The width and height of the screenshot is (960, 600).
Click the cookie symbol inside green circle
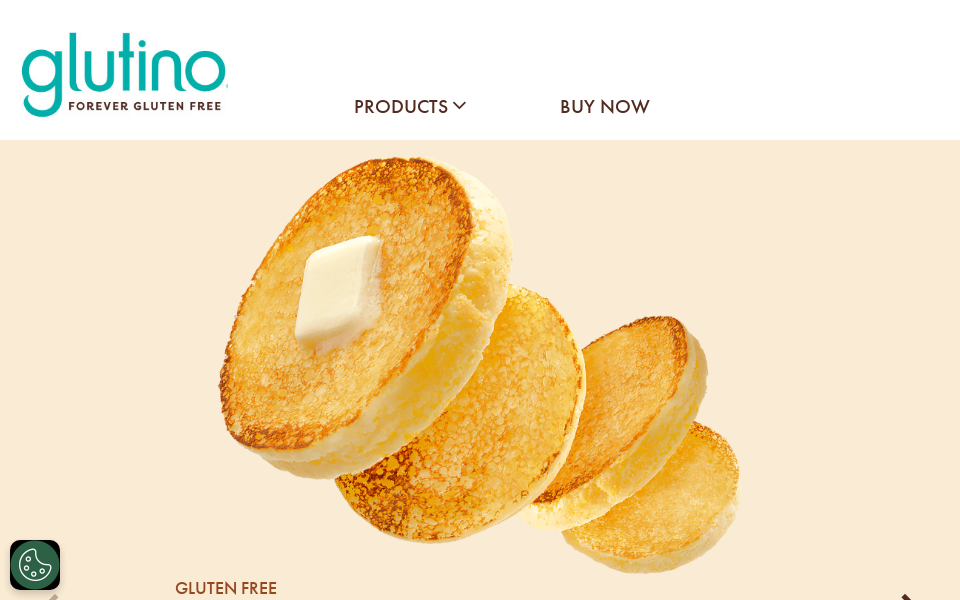(35, 564)
